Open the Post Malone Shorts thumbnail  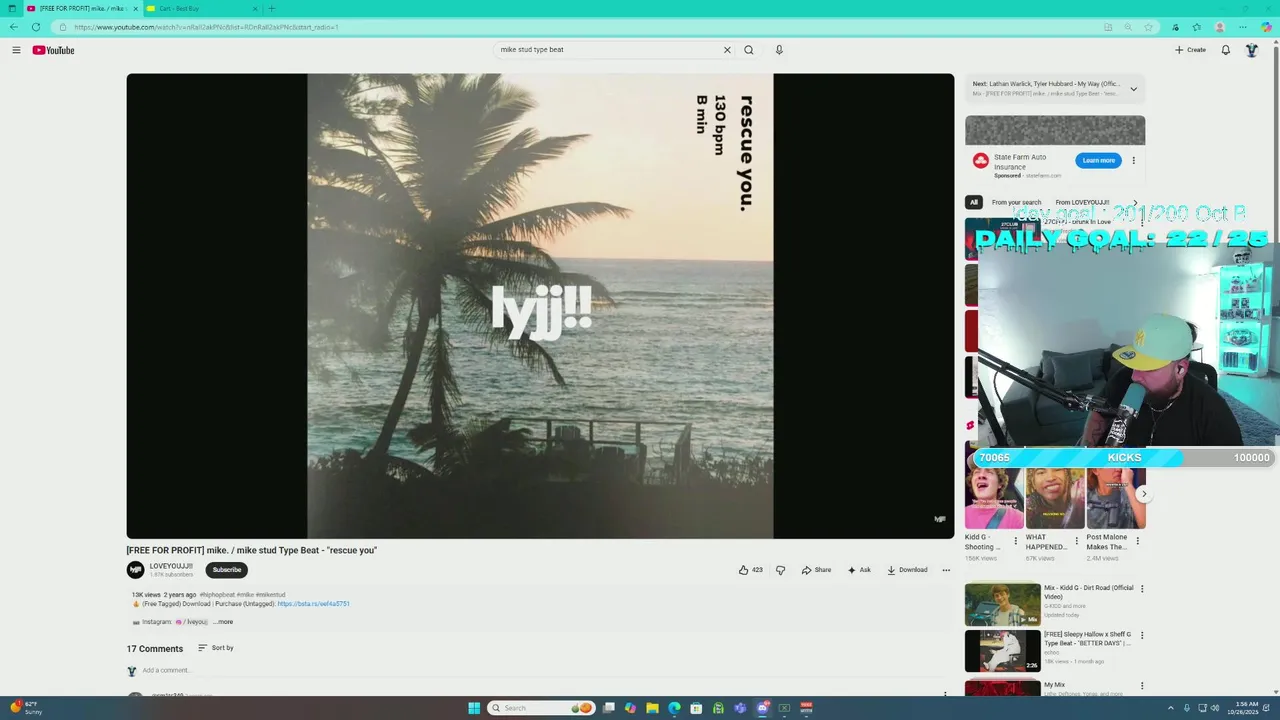[x=1116, y=498]
